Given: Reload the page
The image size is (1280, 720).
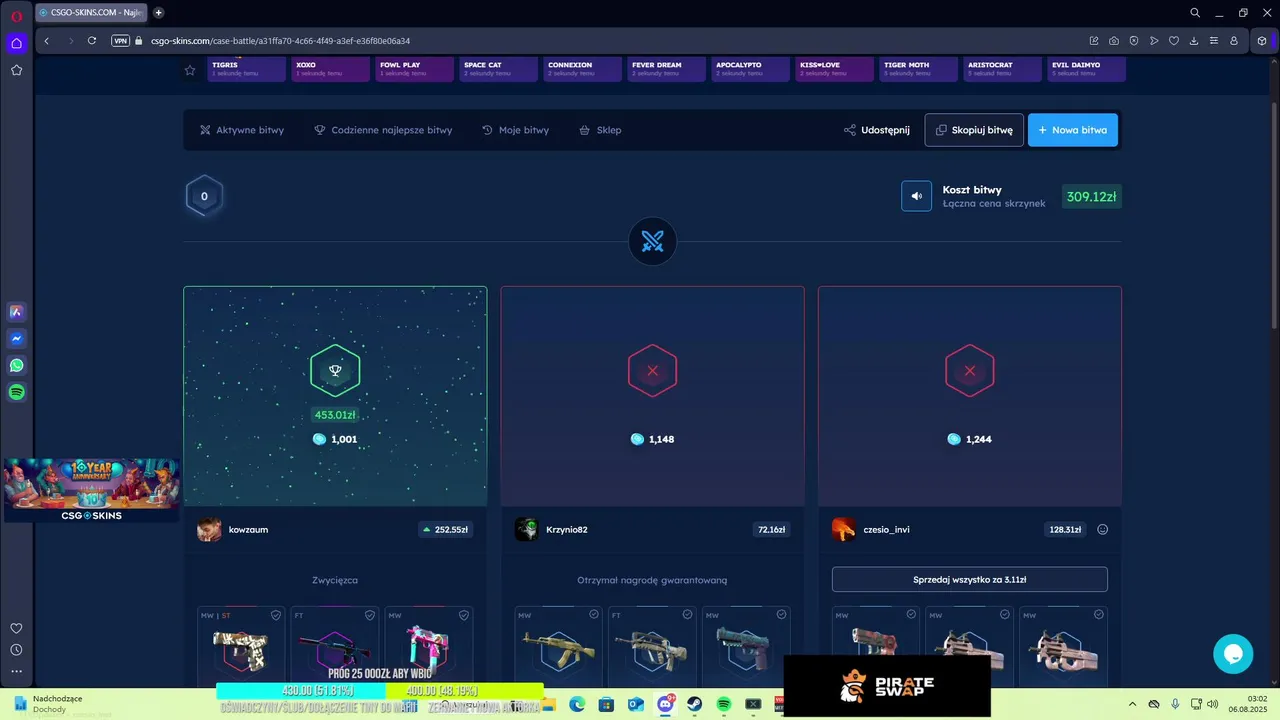Looking at the screenshot, I should pos(92,41).
